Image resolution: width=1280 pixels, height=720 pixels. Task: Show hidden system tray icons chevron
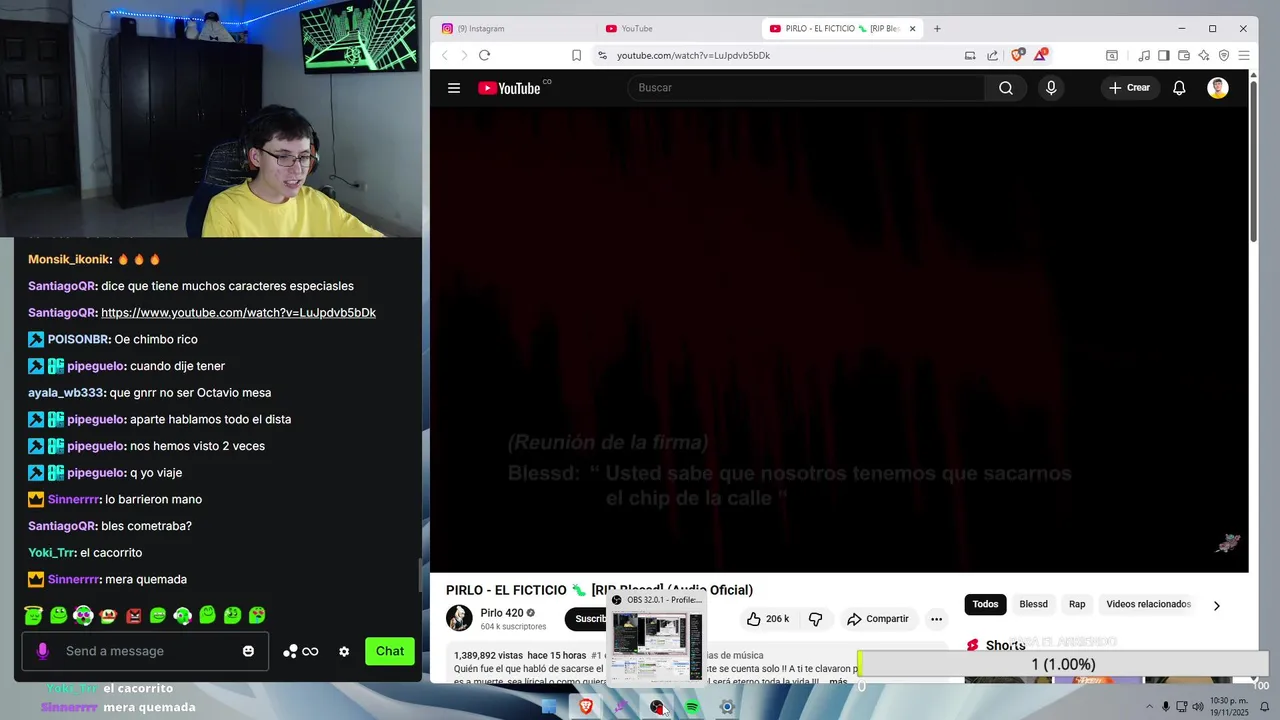point(1148,707)
